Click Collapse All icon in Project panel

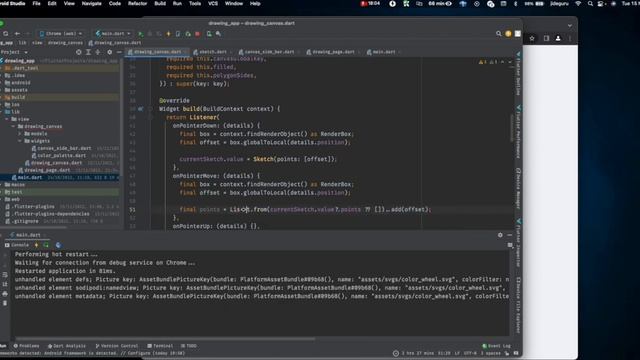point(98,52)
